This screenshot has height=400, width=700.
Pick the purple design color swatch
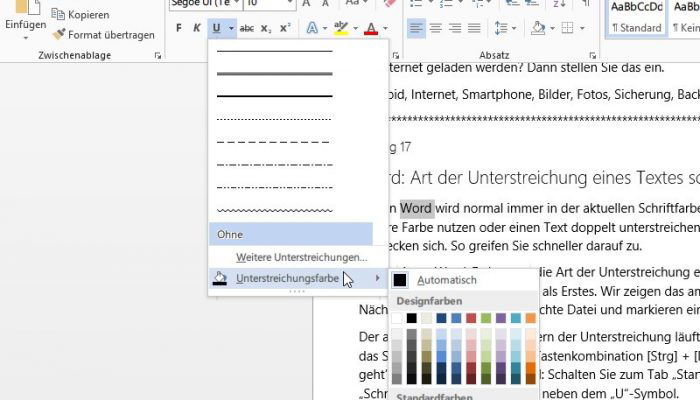[501, 318]
